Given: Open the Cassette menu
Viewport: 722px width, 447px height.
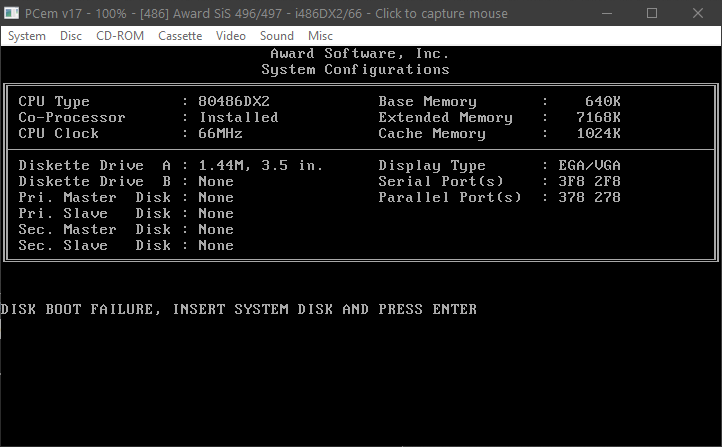Looking at the screenshot, I should point(180,35).
